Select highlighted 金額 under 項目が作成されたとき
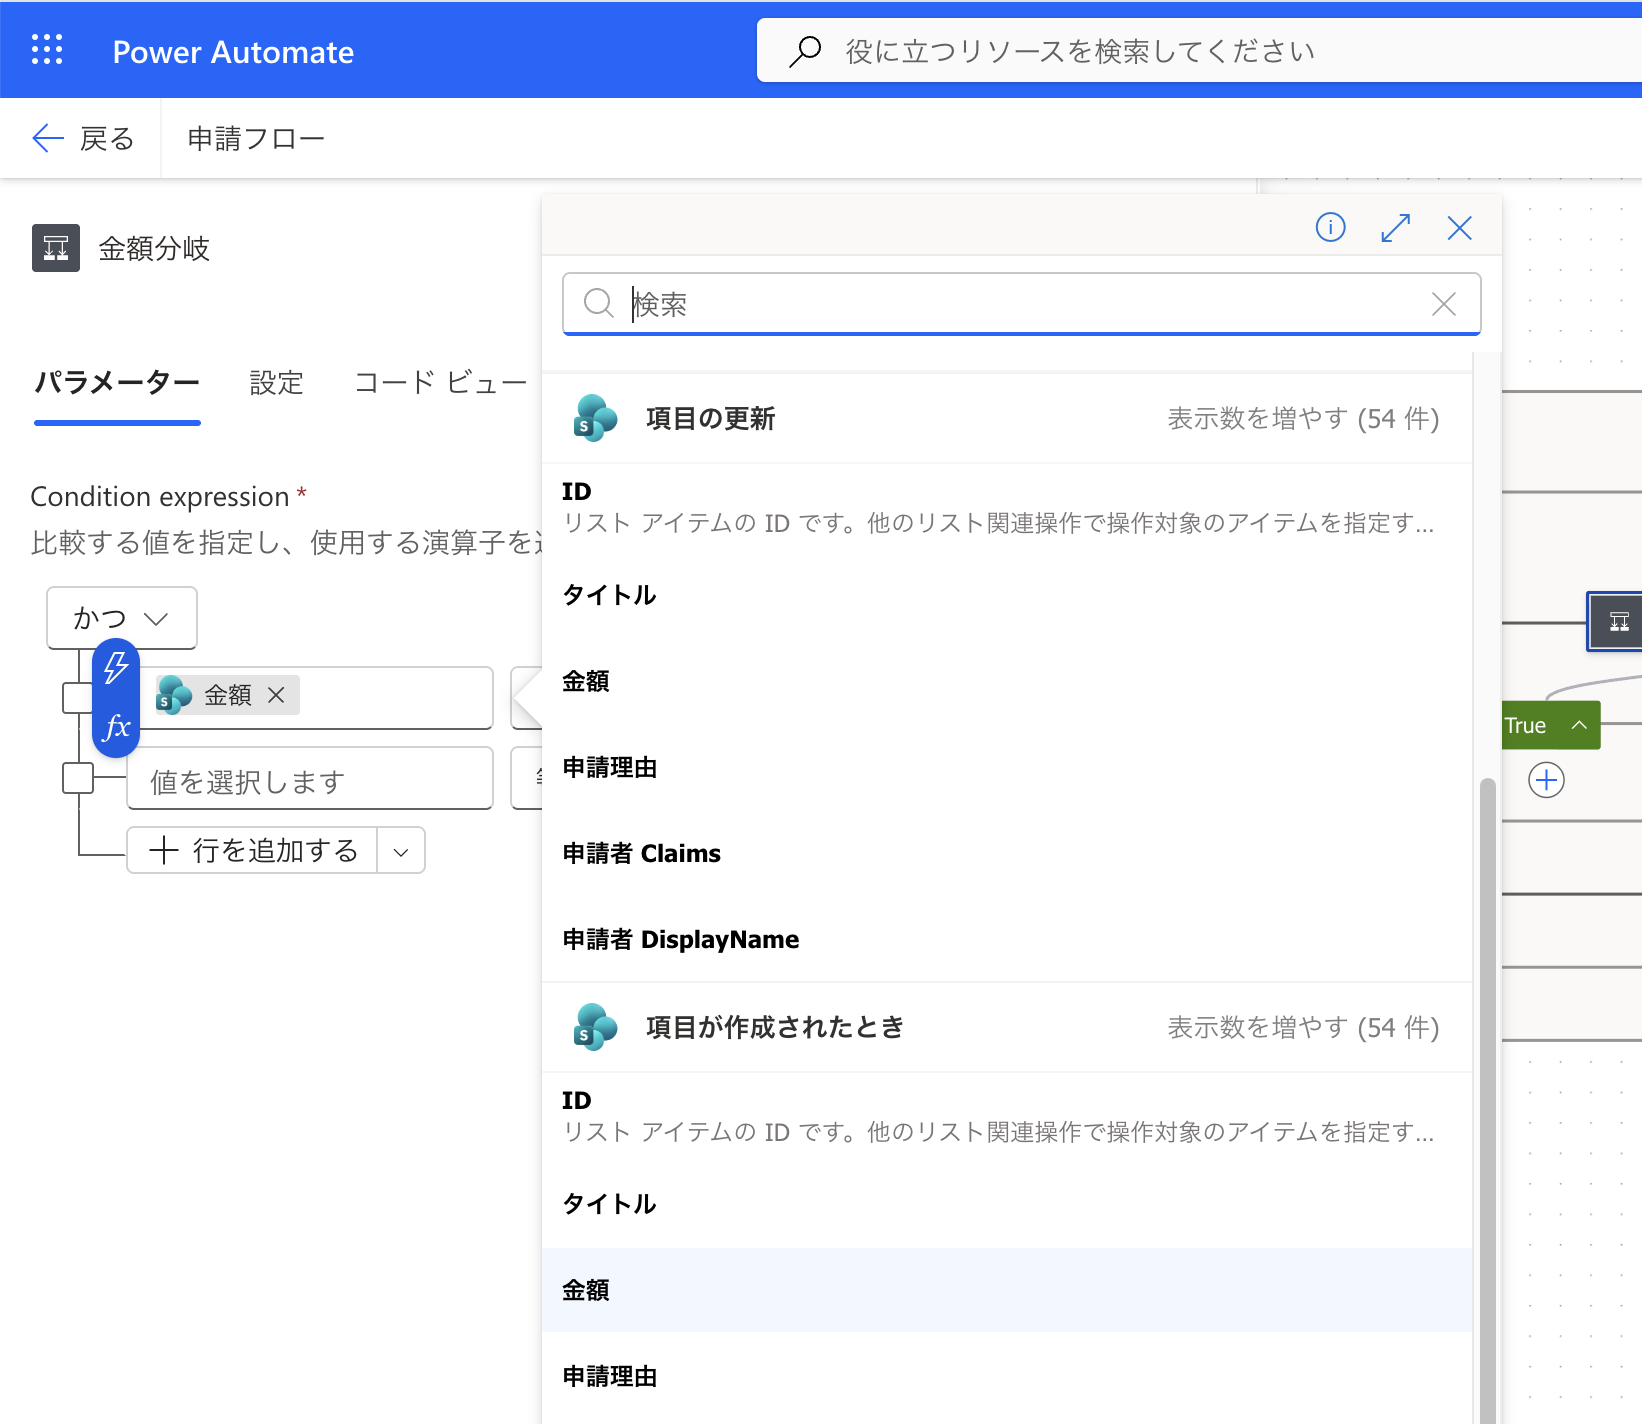Image resolution: width=1642 pixels, height=1424 pixels. tap(1007, 1290)
